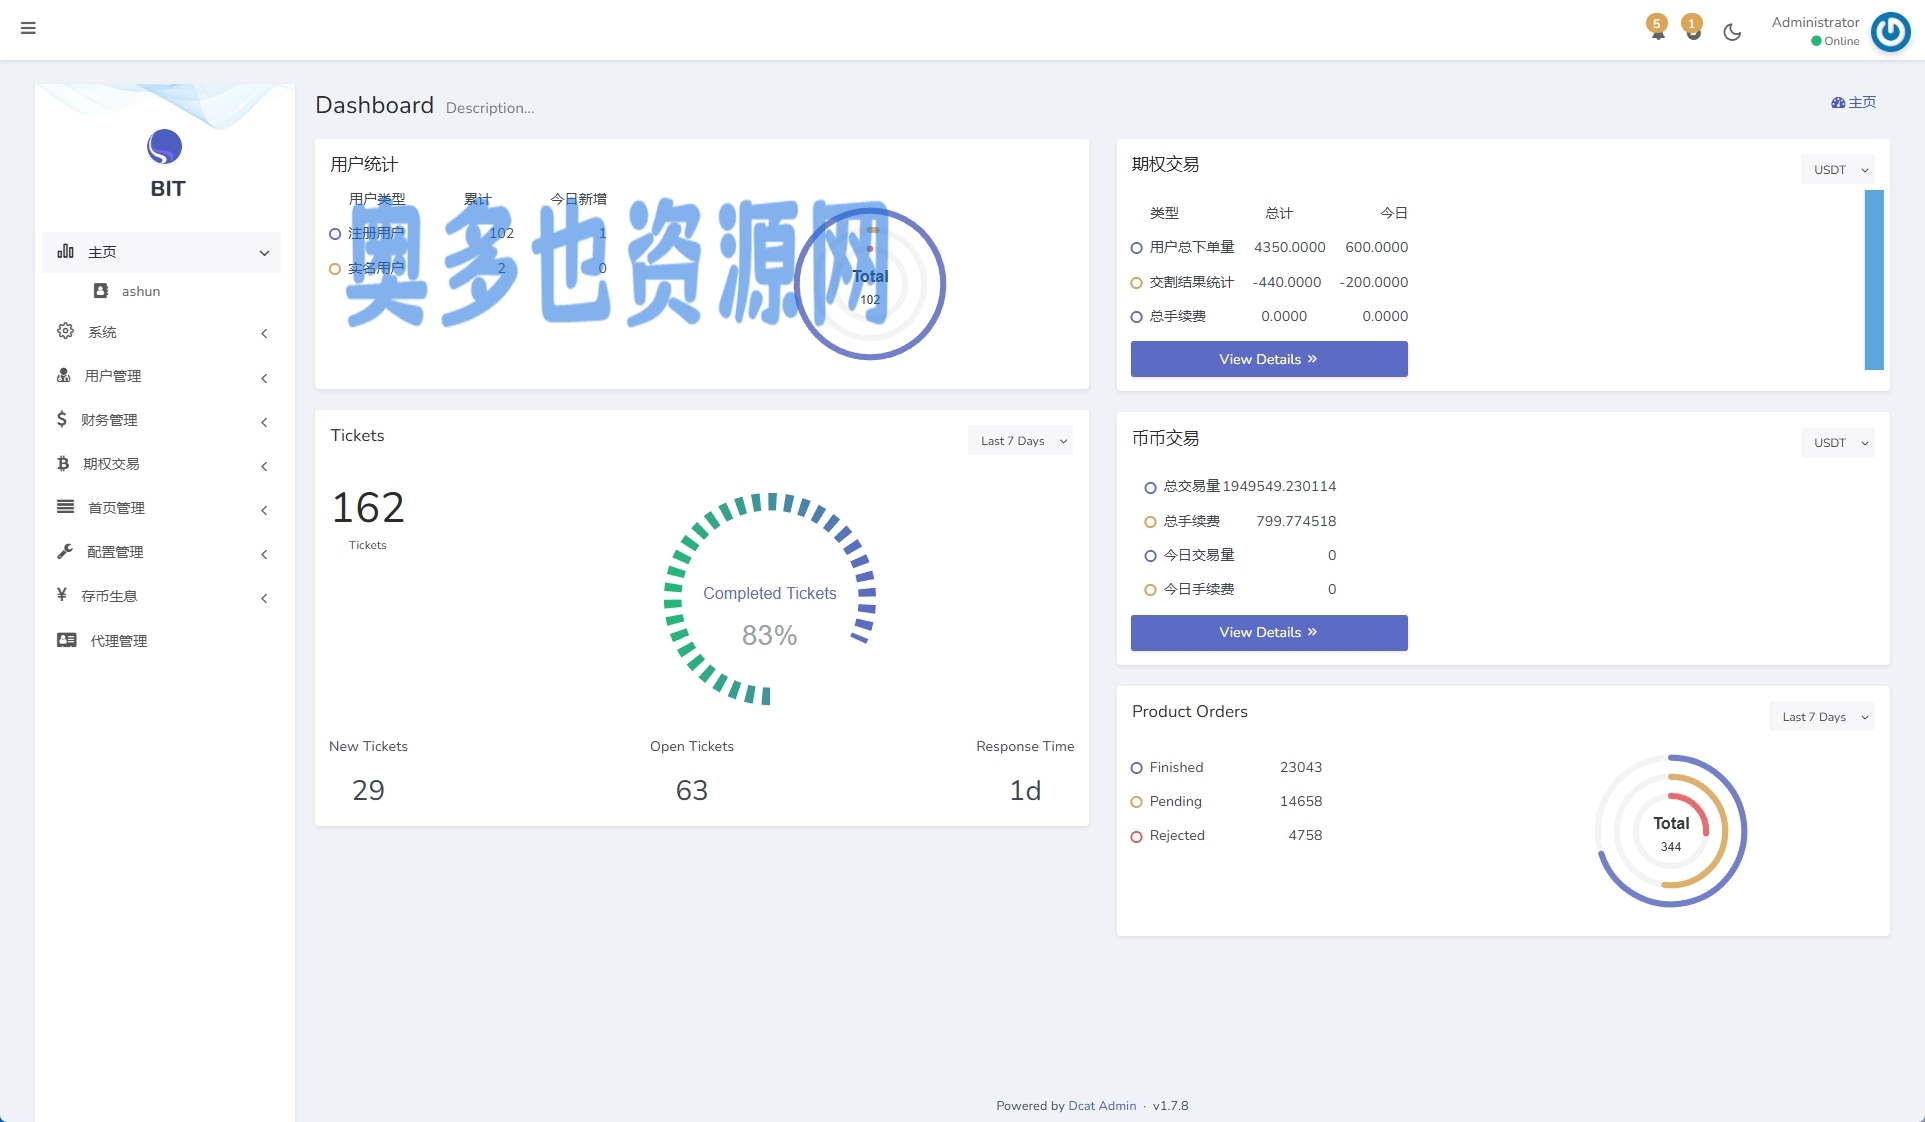This screenshot has height=1122, width=1925.
Task: Toggle the Rejected legend marker
Action: 1136,836
